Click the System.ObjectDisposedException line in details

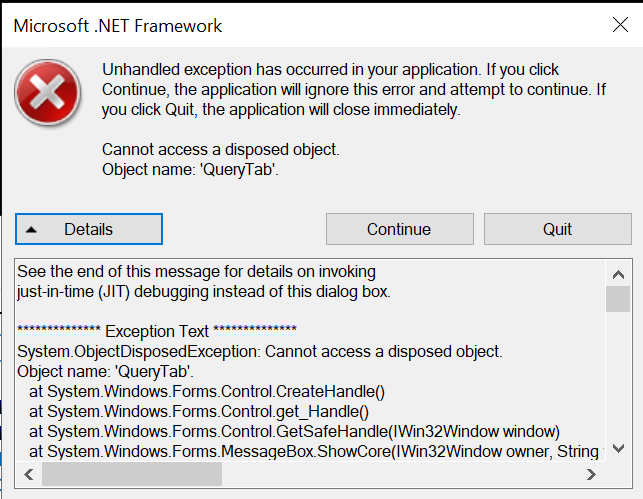[x=260, y=351]
